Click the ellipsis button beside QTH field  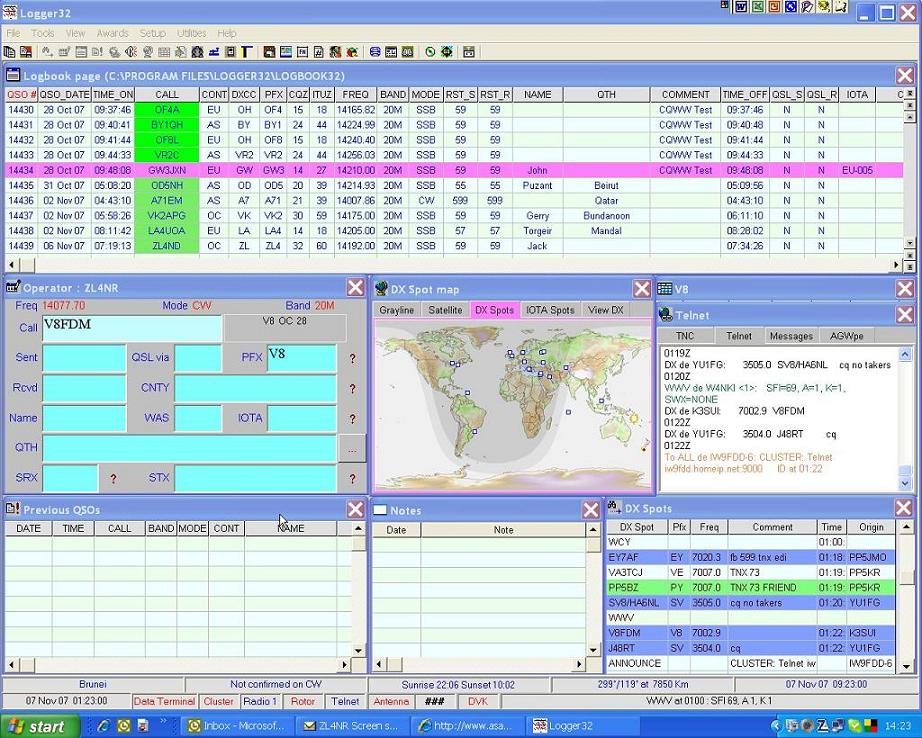pos(352,450)
